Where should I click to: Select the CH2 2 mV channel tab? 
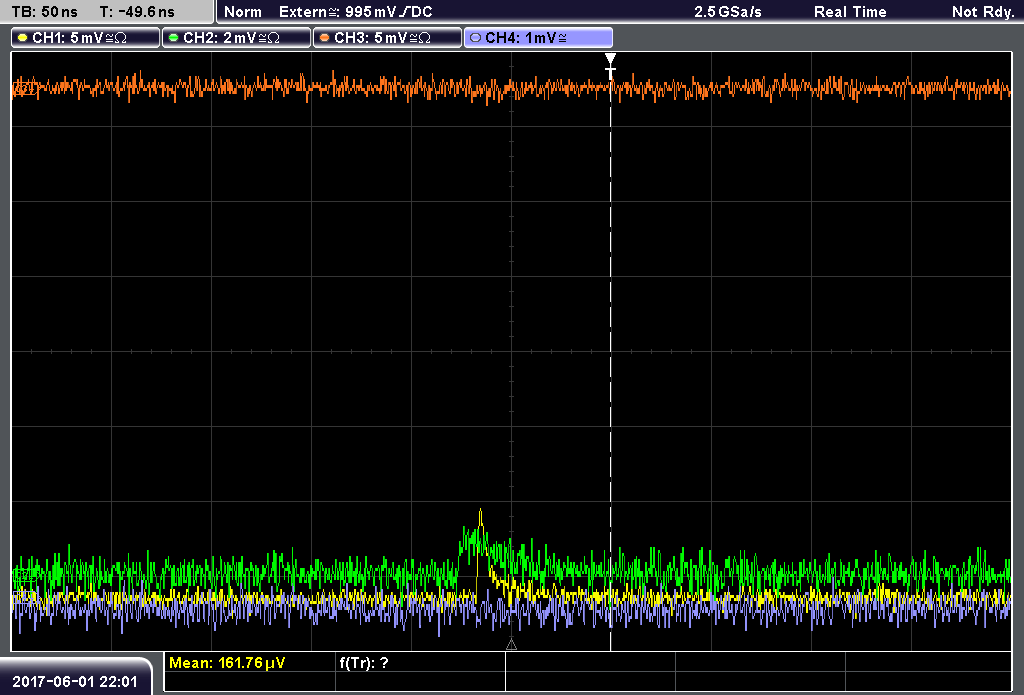point(236,38)
